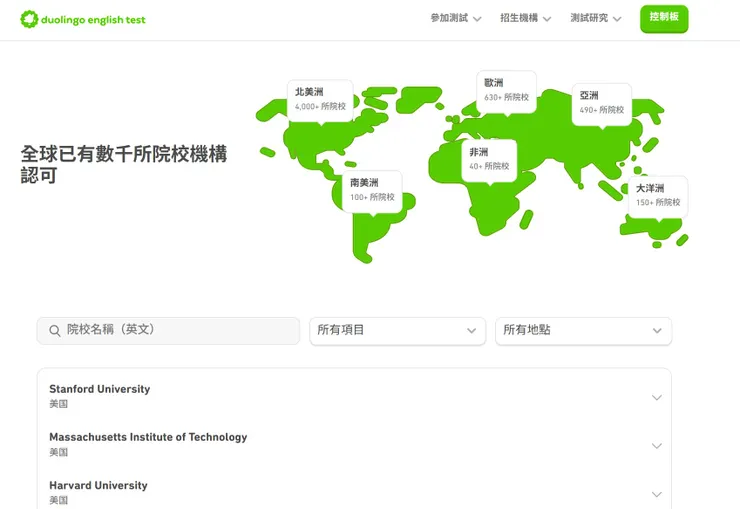Click 美国 under Massachusetts Institute of Technology

[59, 452]
